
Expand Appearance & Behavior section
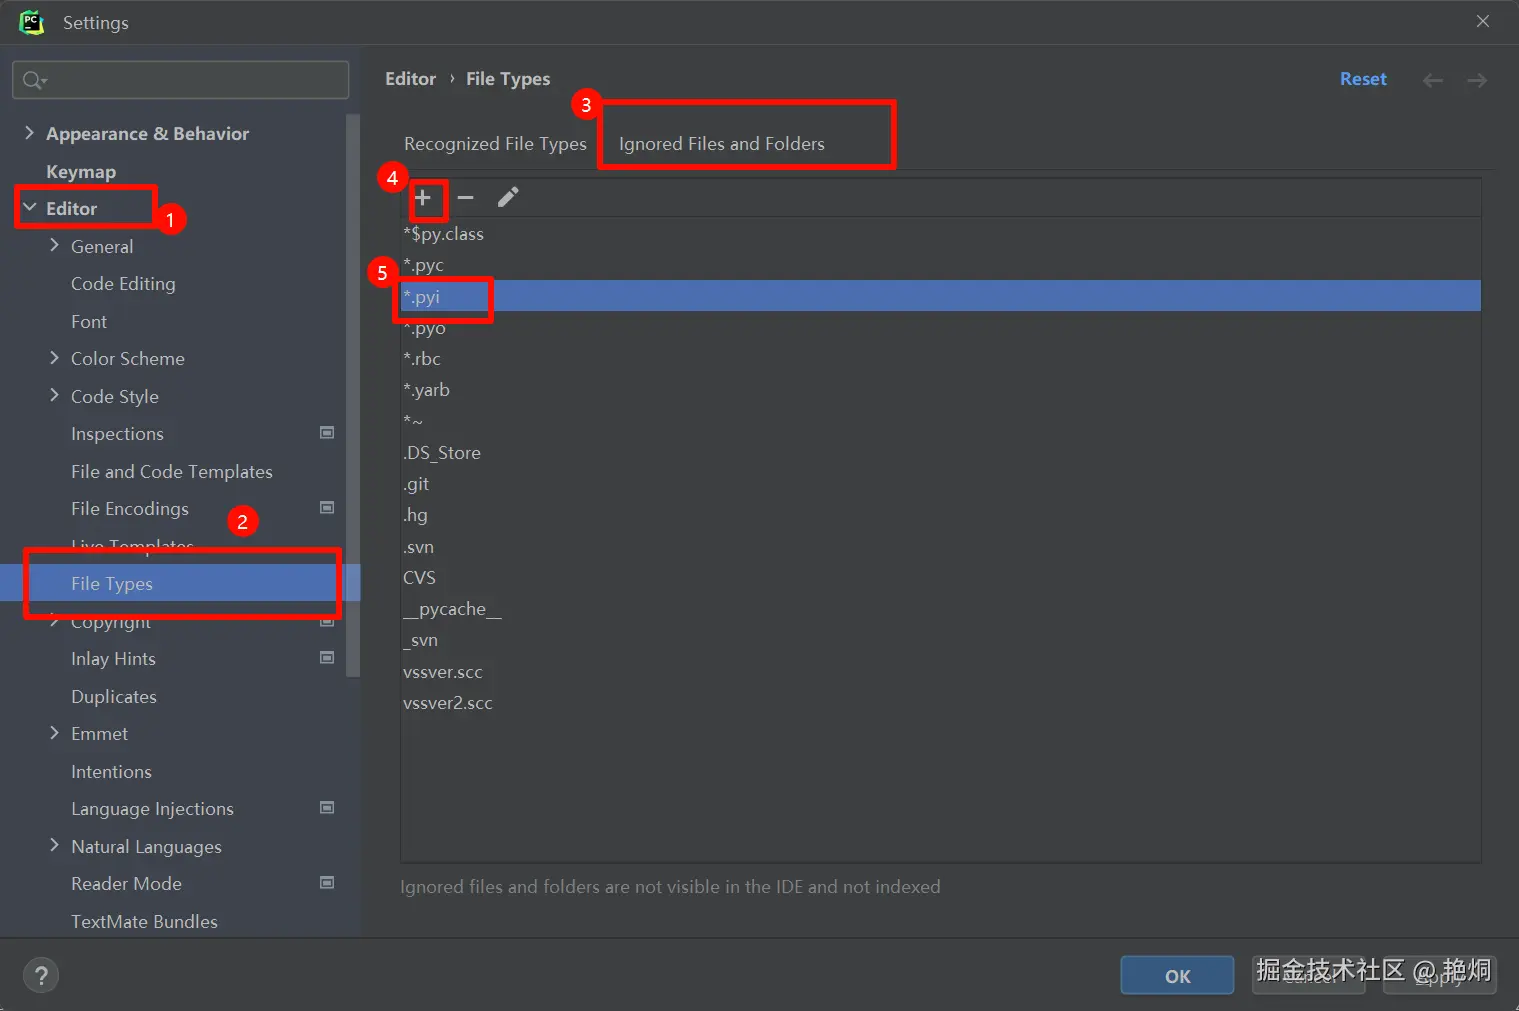tap(29, 133)
